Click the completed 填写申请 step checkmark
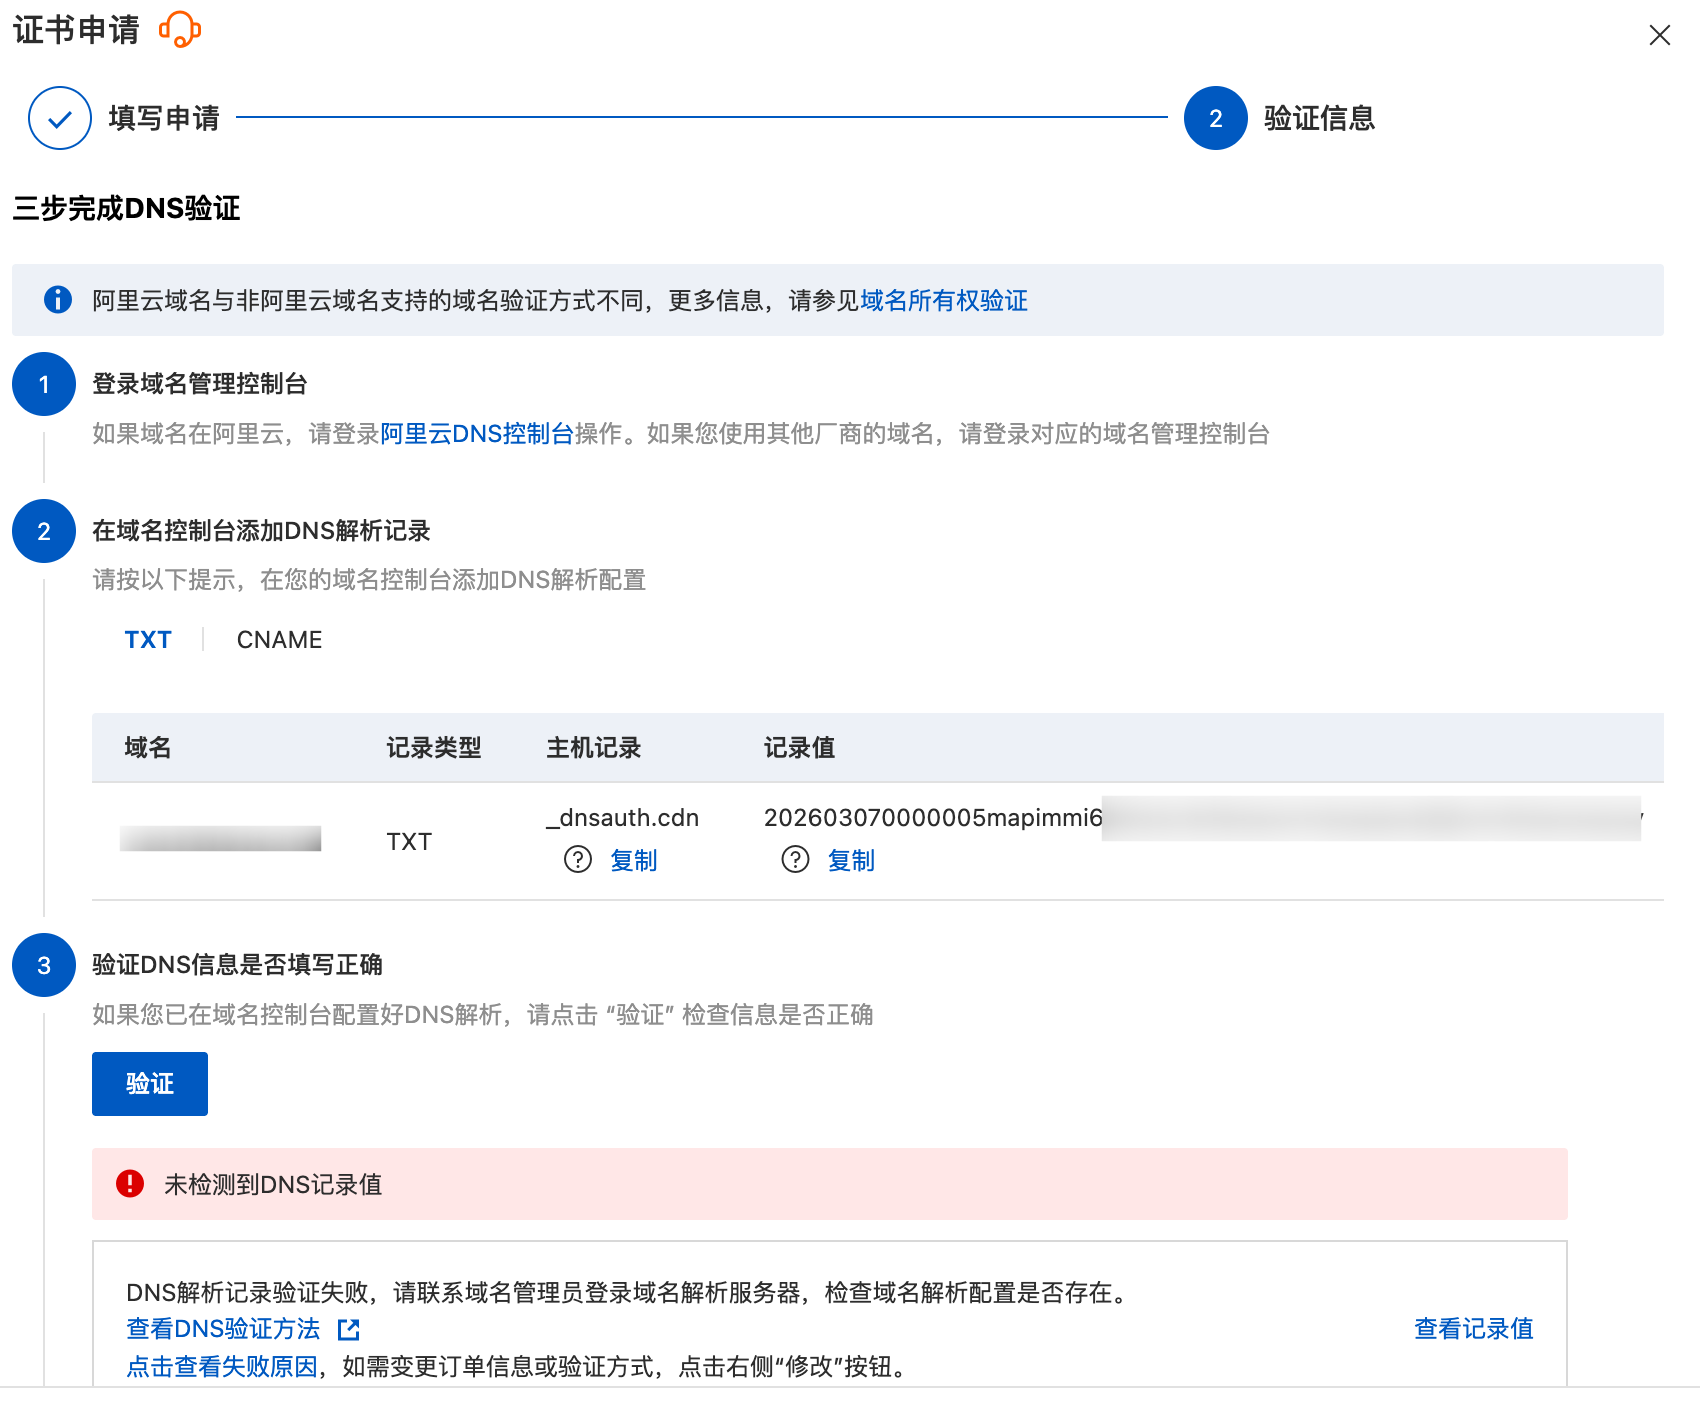This screenshot has width=1700, height=1410. pyautogui.click(x=60, y=118)
